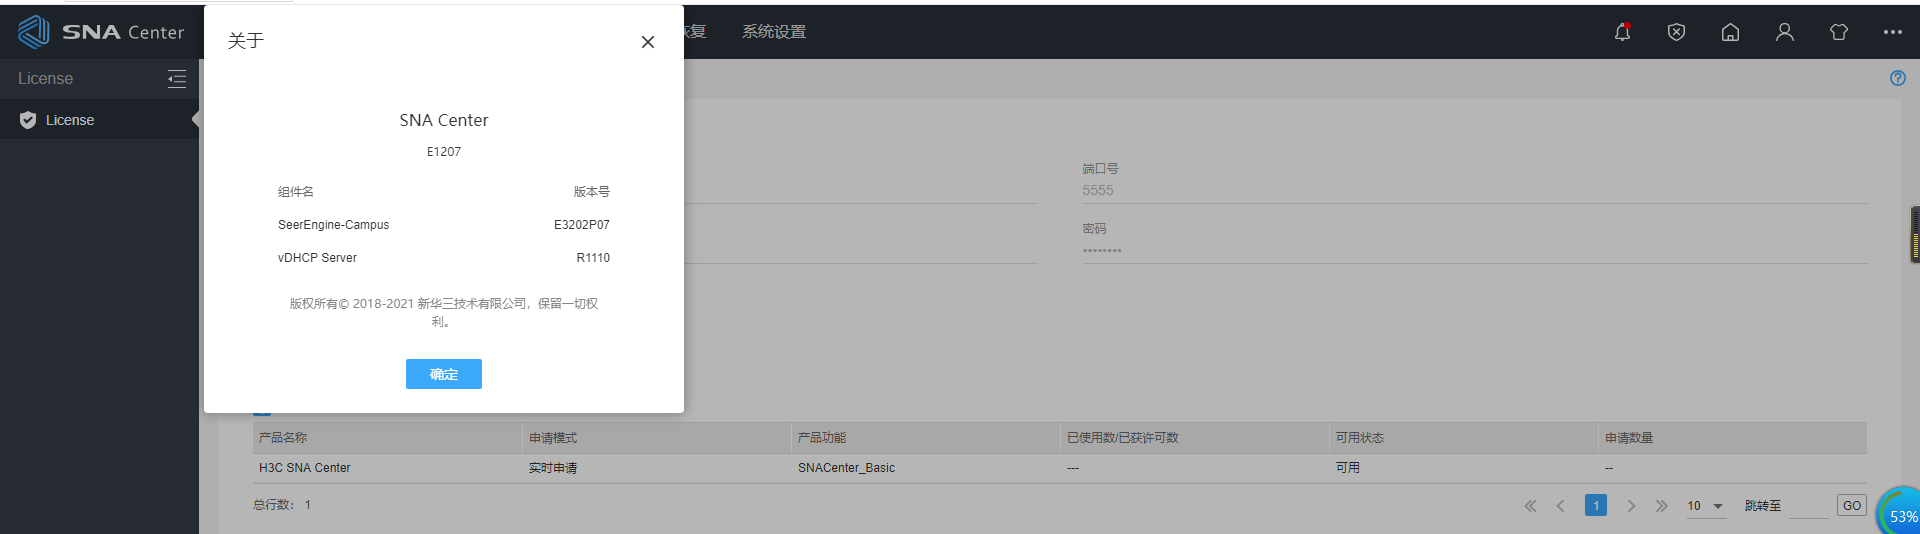The width and height of the screenshot is (1920, 534).
Task: Click the 总行数 total rows text
Action: point(282,505)
